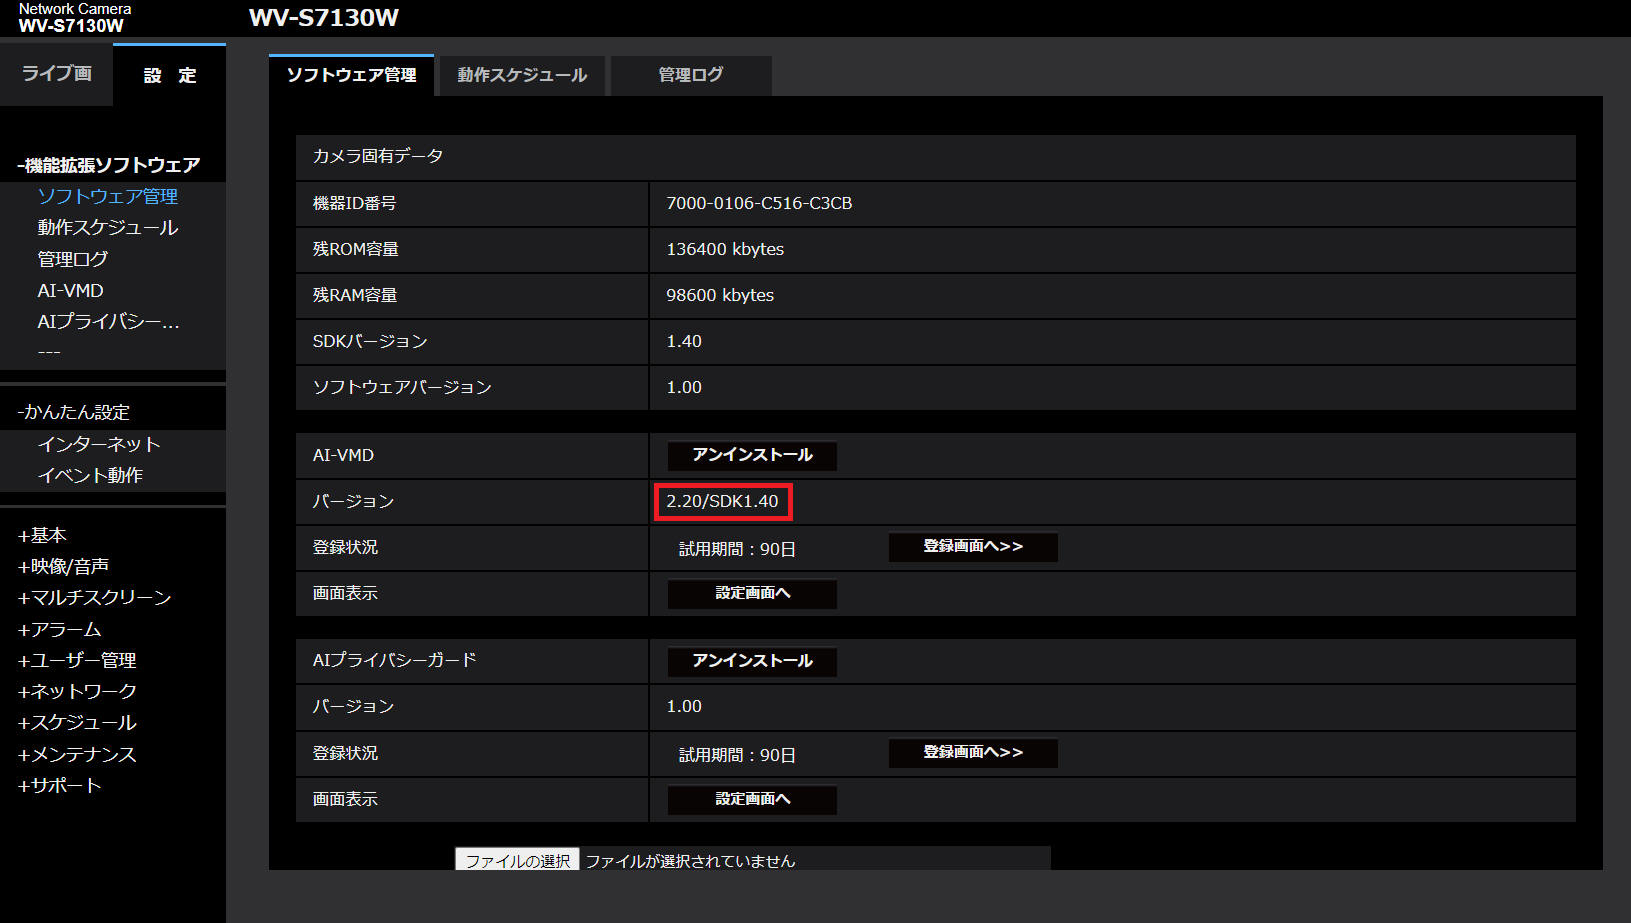Expand the サポート menu section
Viewport: 1631px width, 923px height.
click(60, 786)
